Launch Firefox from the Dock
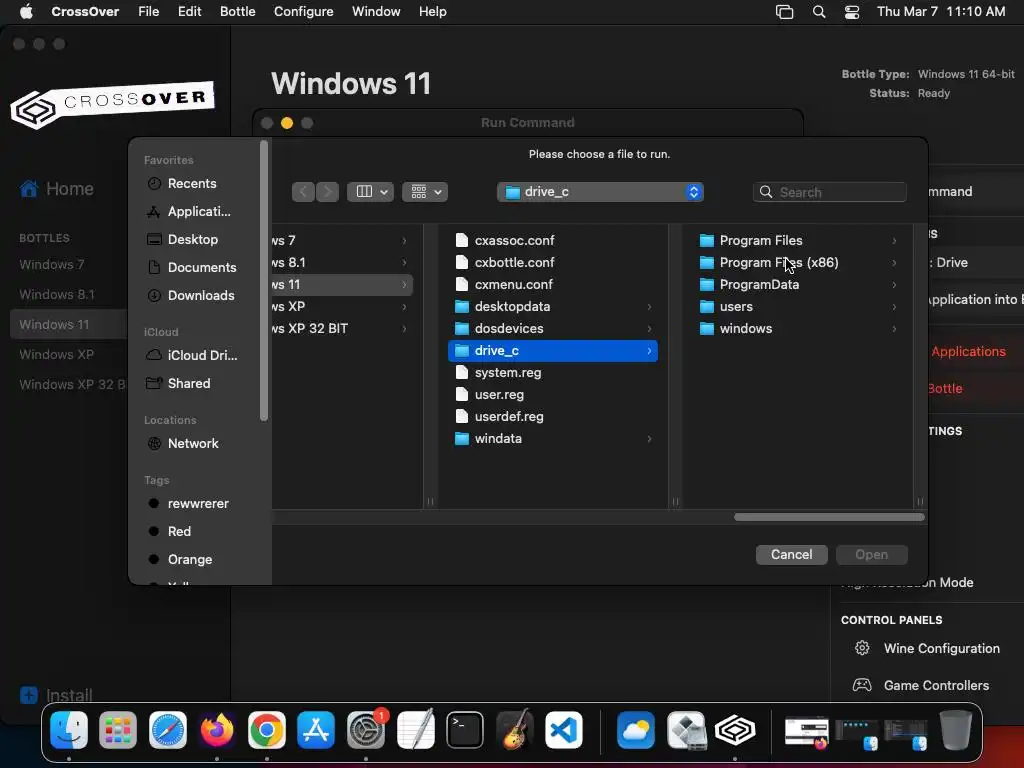1024x768 pixels. 217,730
